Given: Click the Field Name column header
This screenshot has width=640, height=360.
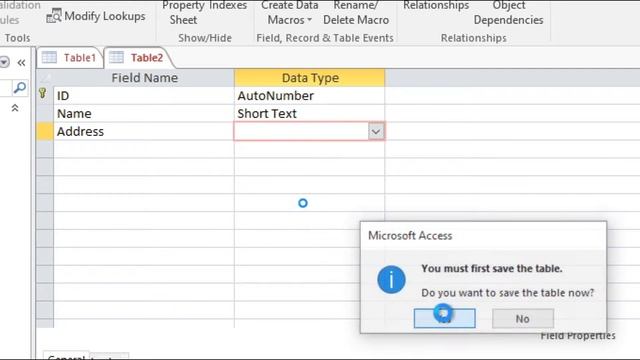Looking at the screenshot, I should tap(144, 78).
